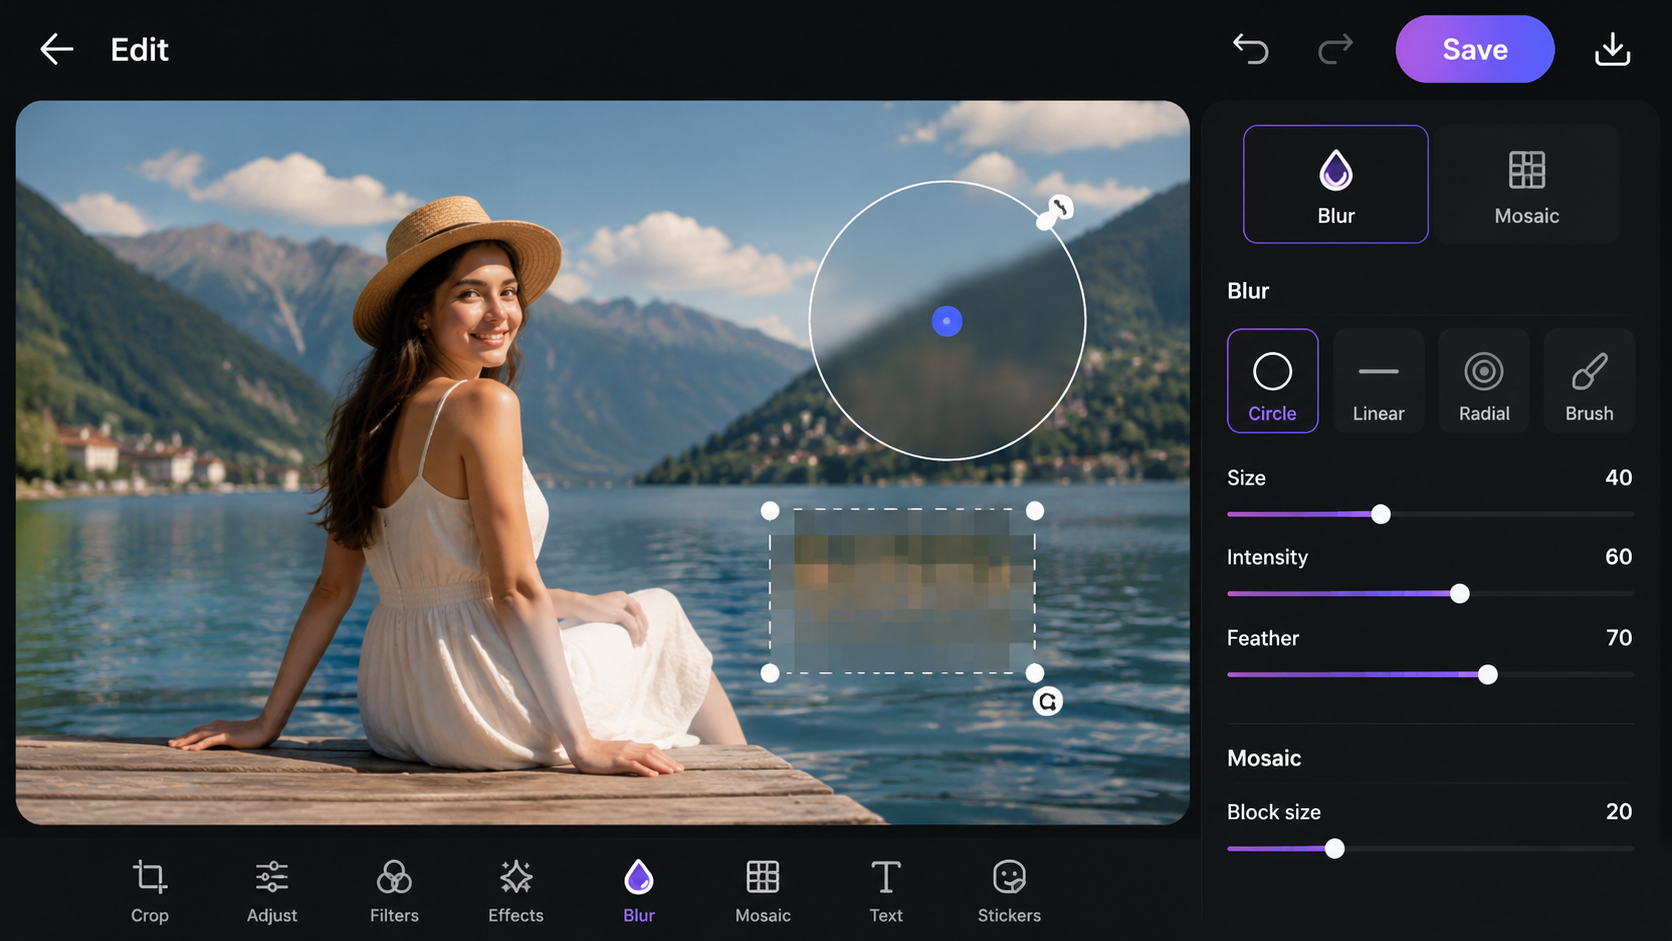Screen dimensions: 1672x941
Task: Click the rotate handle of the mosaic selection
Action: pyautogui.click(x=1047, y=702)
